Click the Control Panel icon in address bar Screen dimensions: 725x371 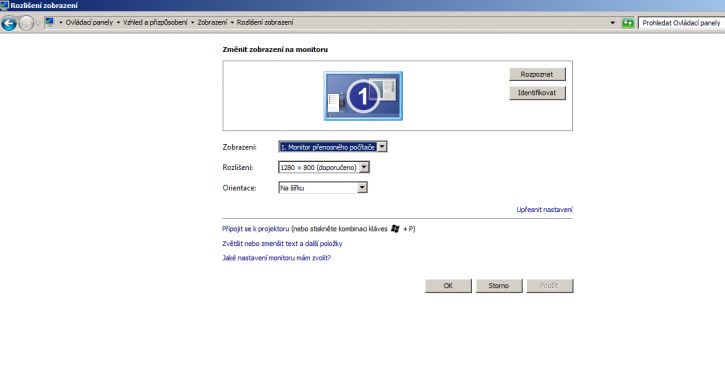pos(49,22)
